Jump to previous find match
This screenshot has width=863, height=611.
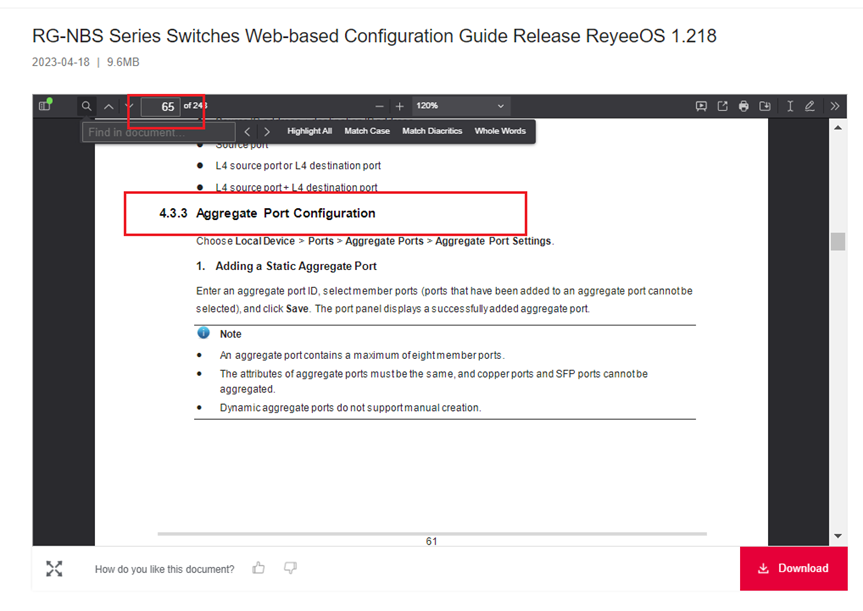tap(247, 132)
